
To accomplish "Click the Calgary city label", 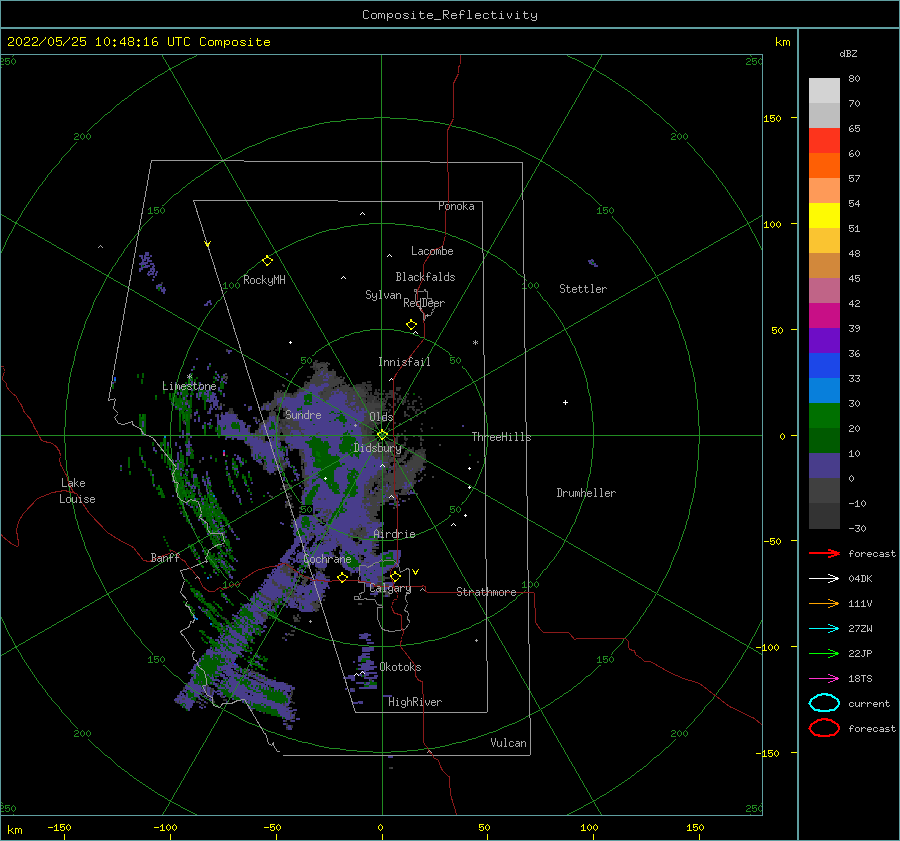I will pyautogui.click(x=390, y=588).
